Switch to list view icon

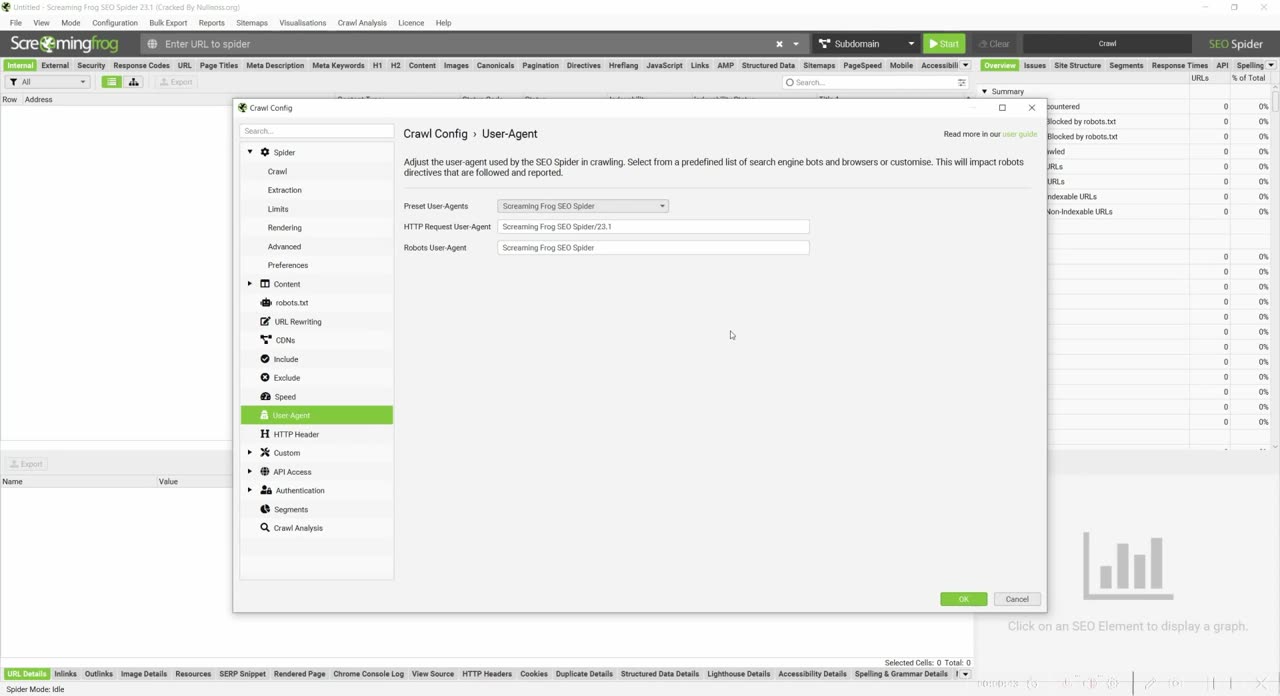(112, 82)
